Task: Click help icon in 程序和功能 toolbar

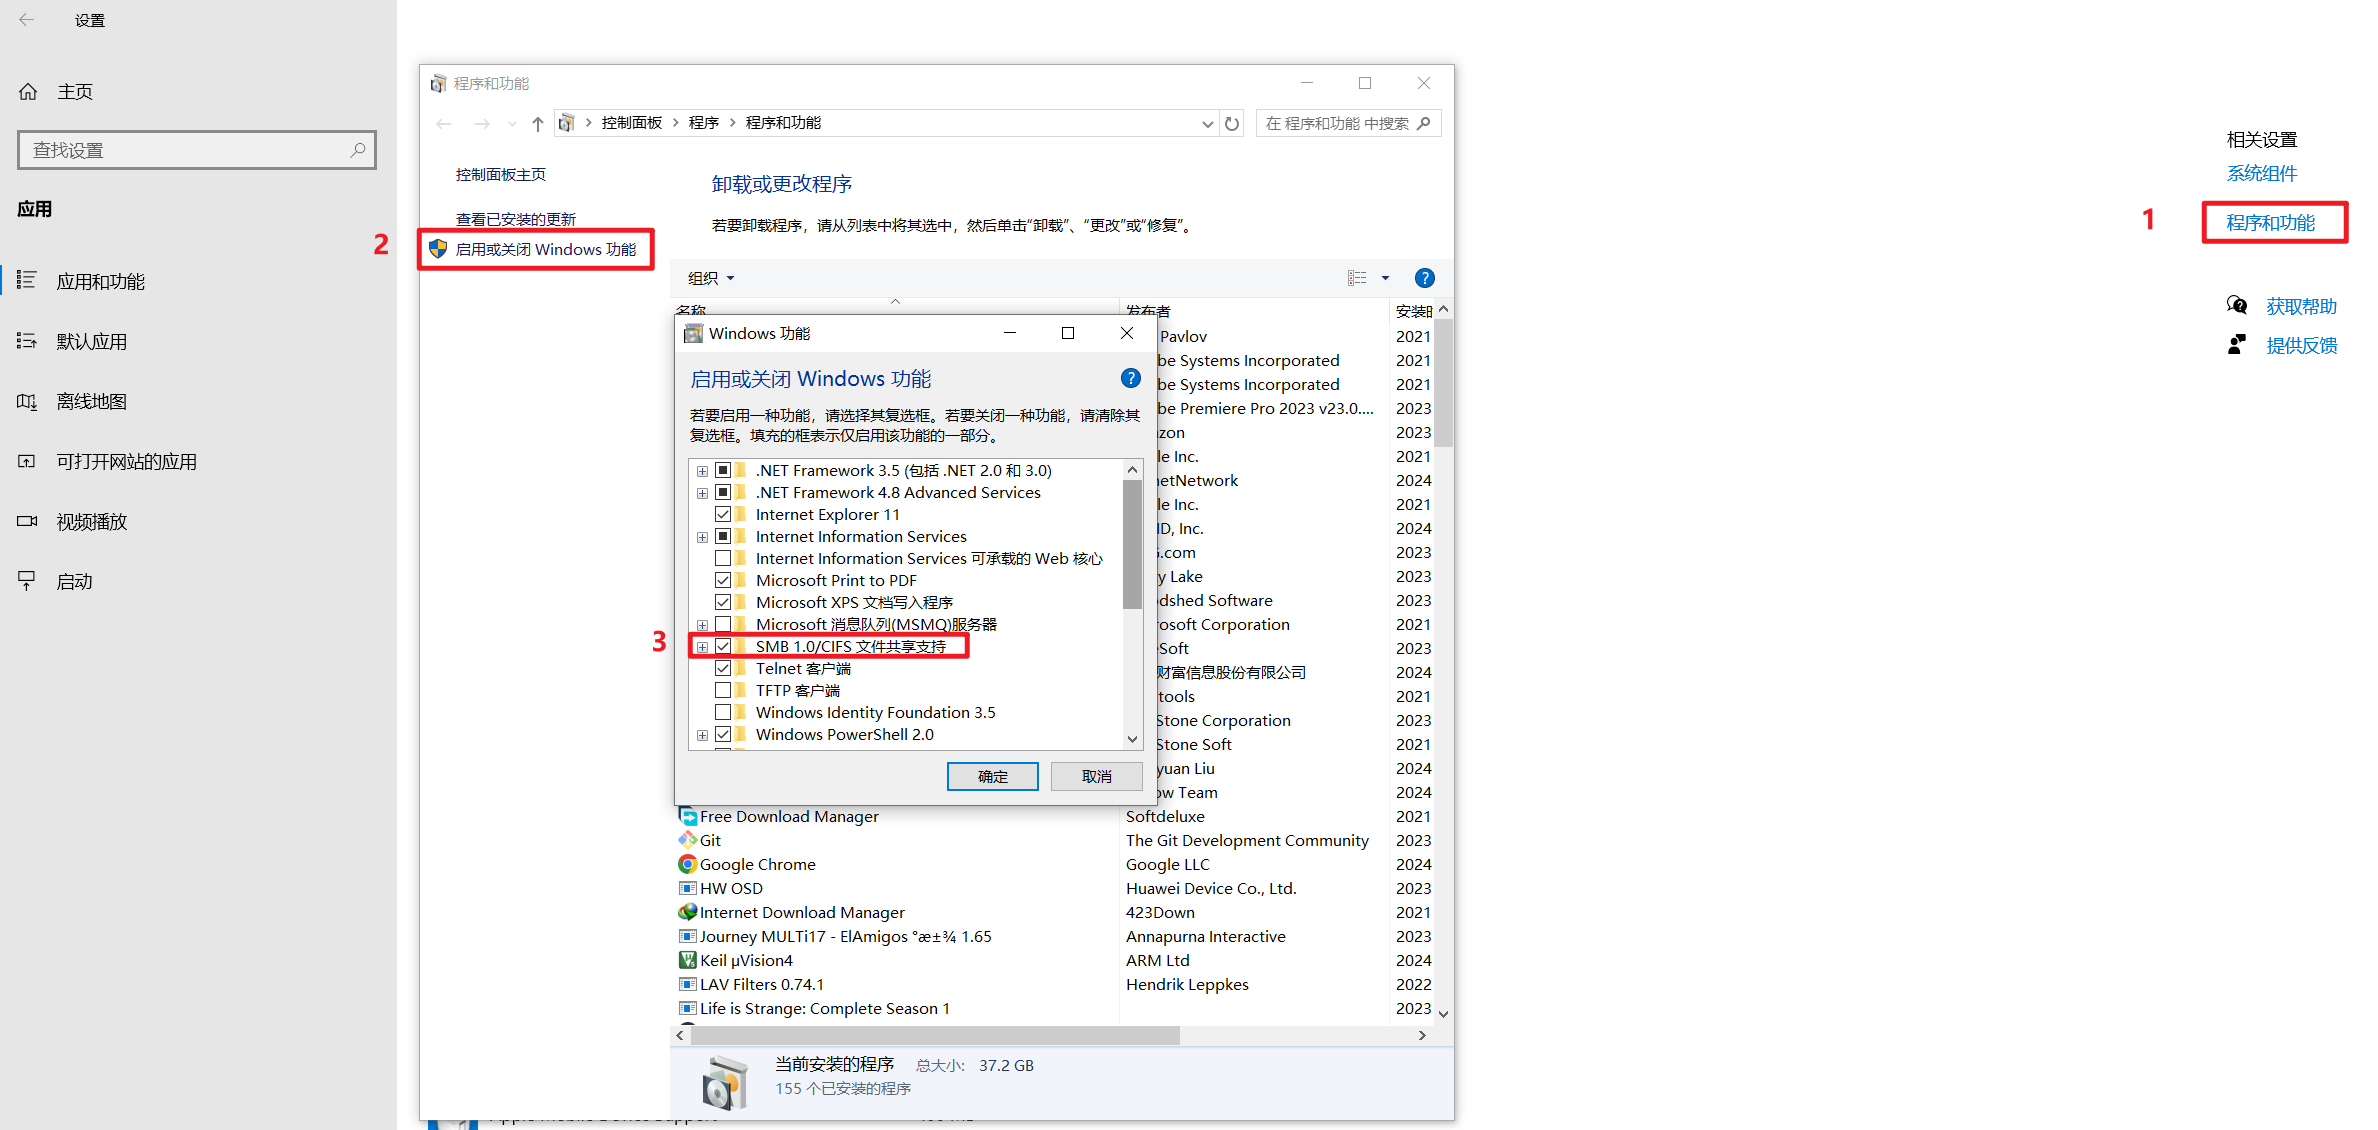Action: click(x=1425, y=278)
